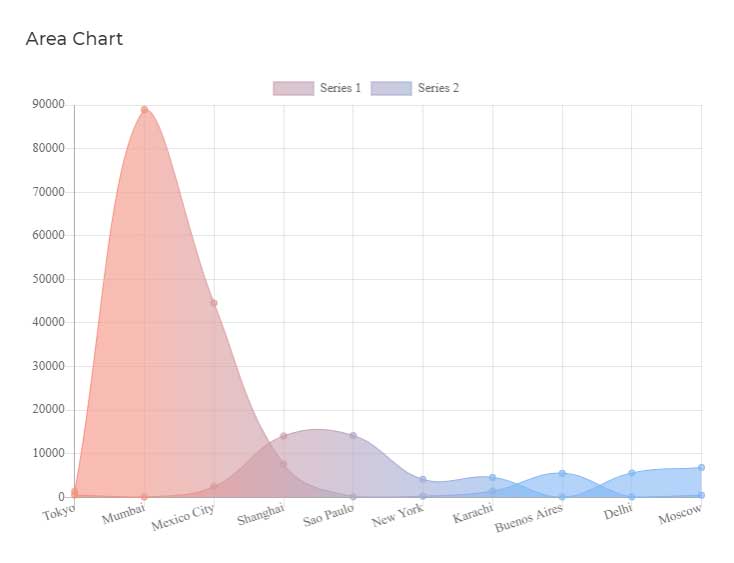Select Series 2 data point at Karachi

click(x=492, y=477)
